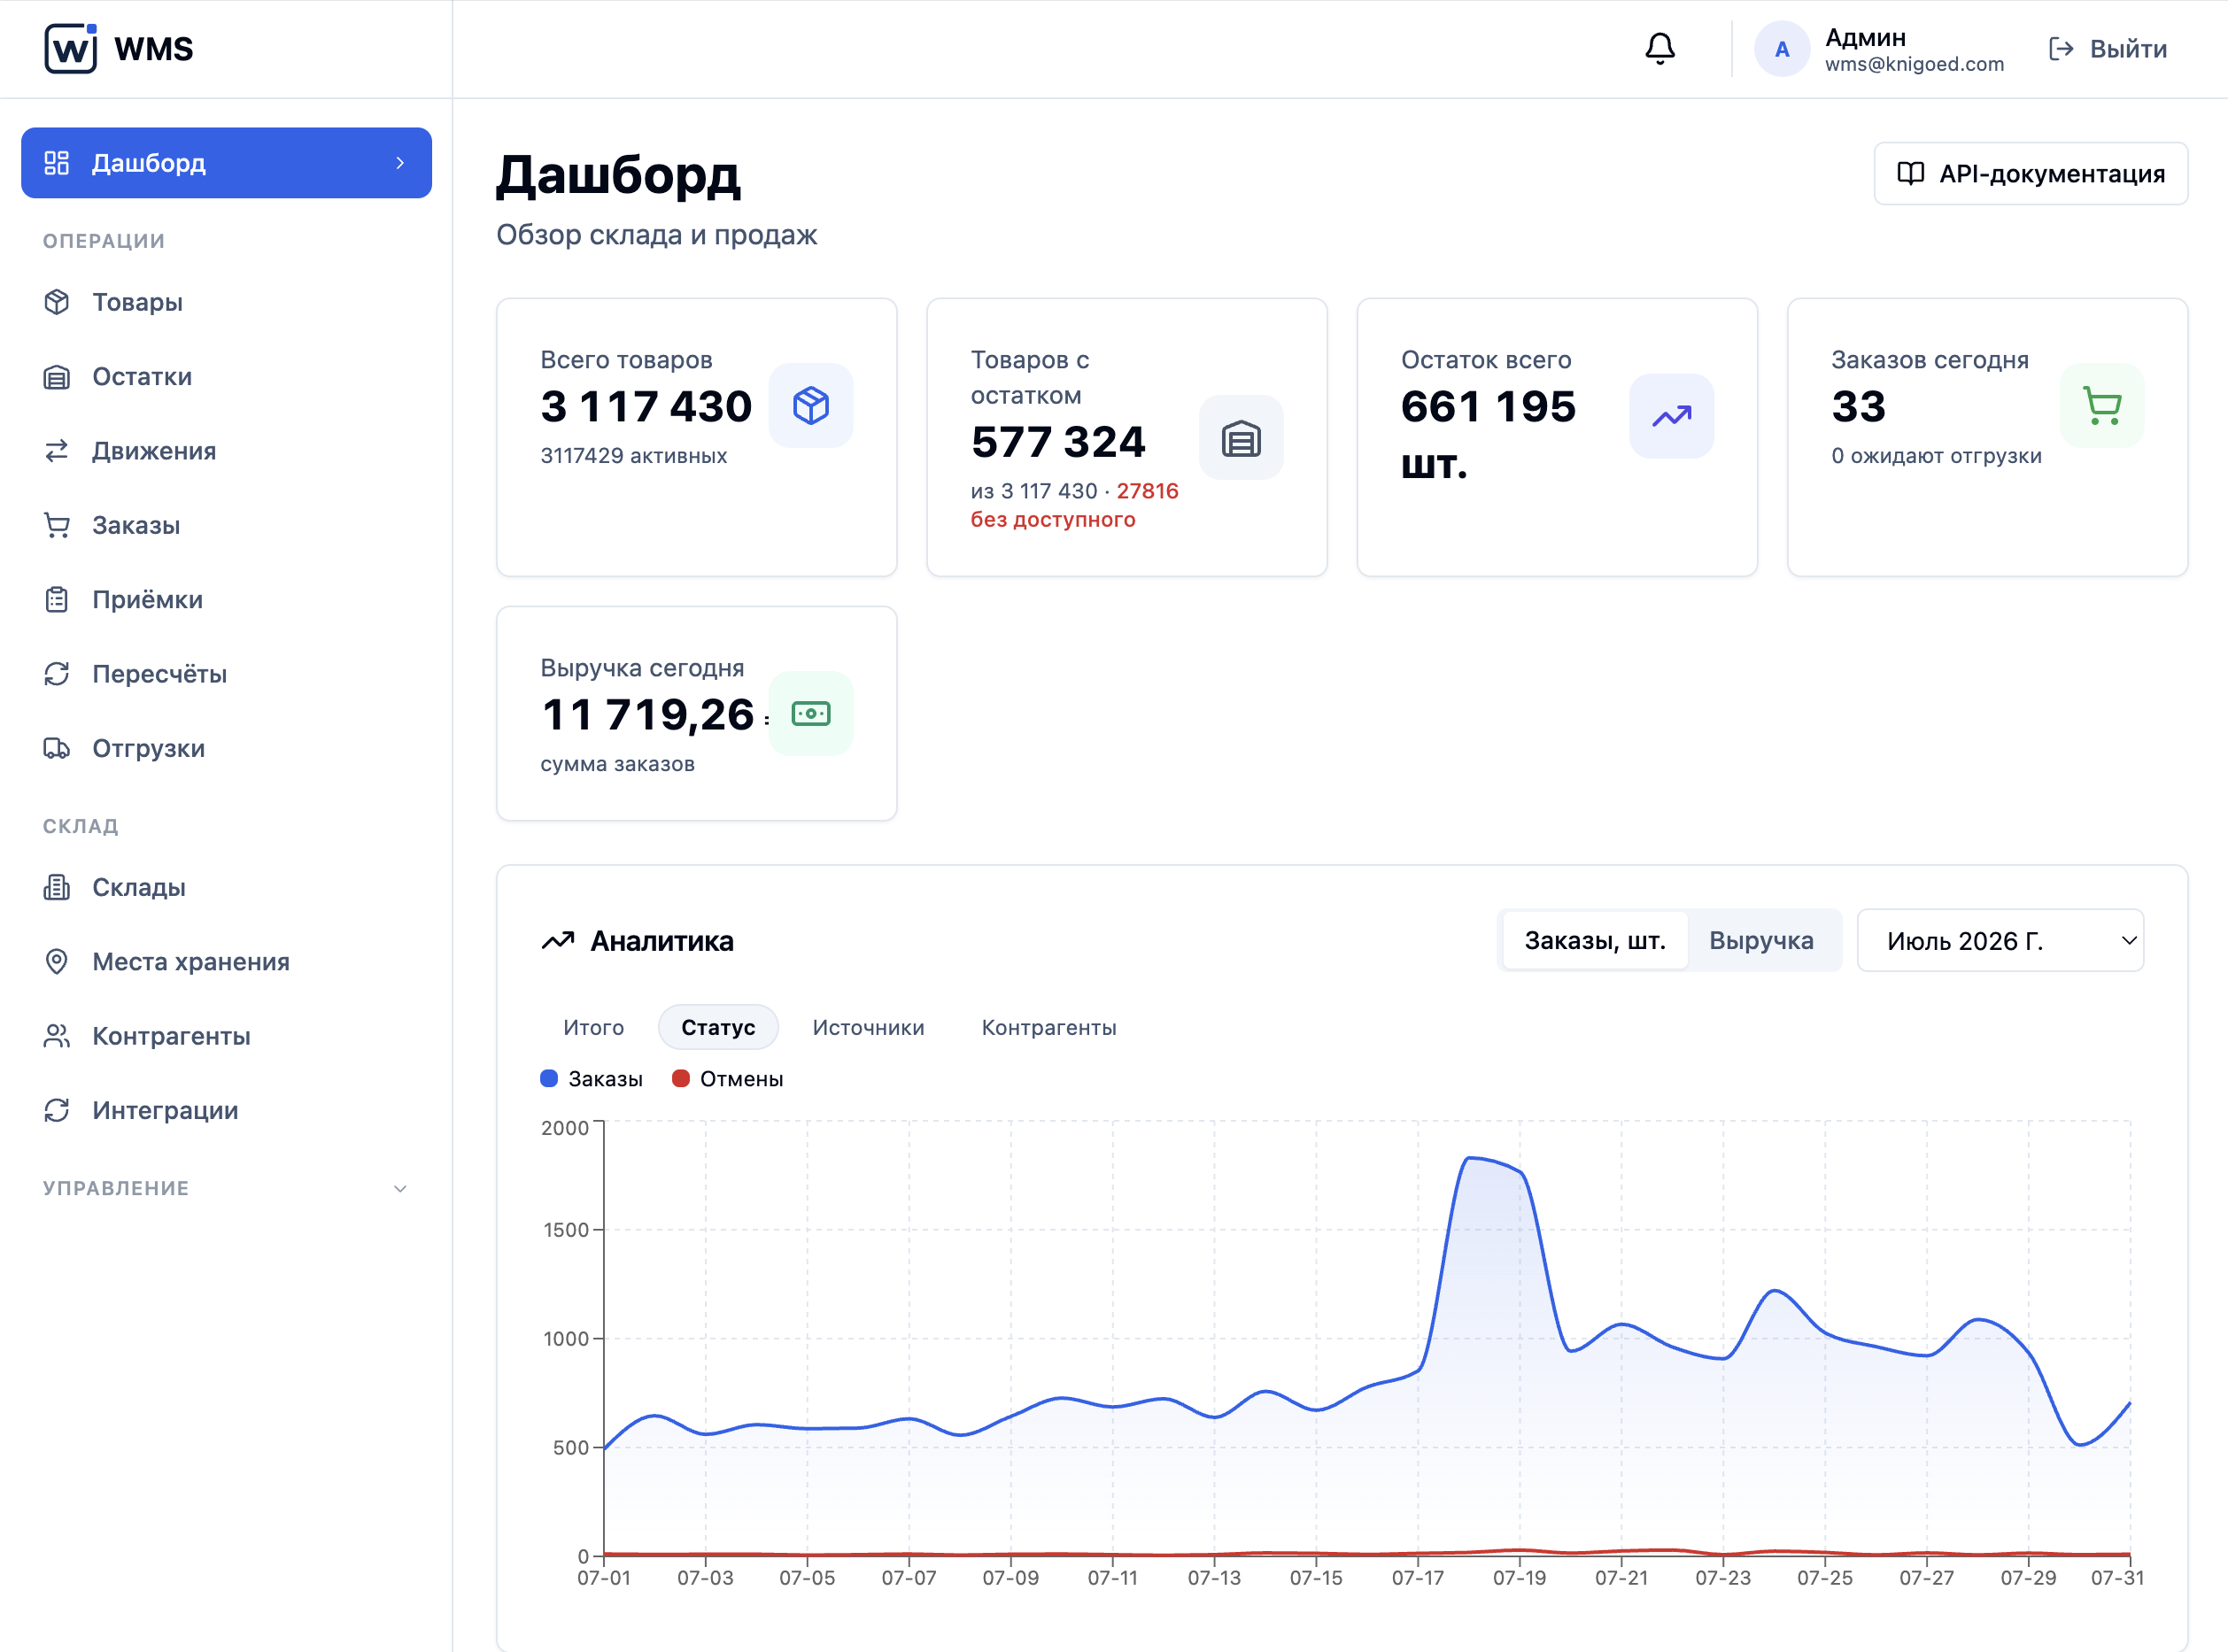Toggle the blue Заказы legend swatch
The image size is (2228, 1652).
pos(549,1078)
